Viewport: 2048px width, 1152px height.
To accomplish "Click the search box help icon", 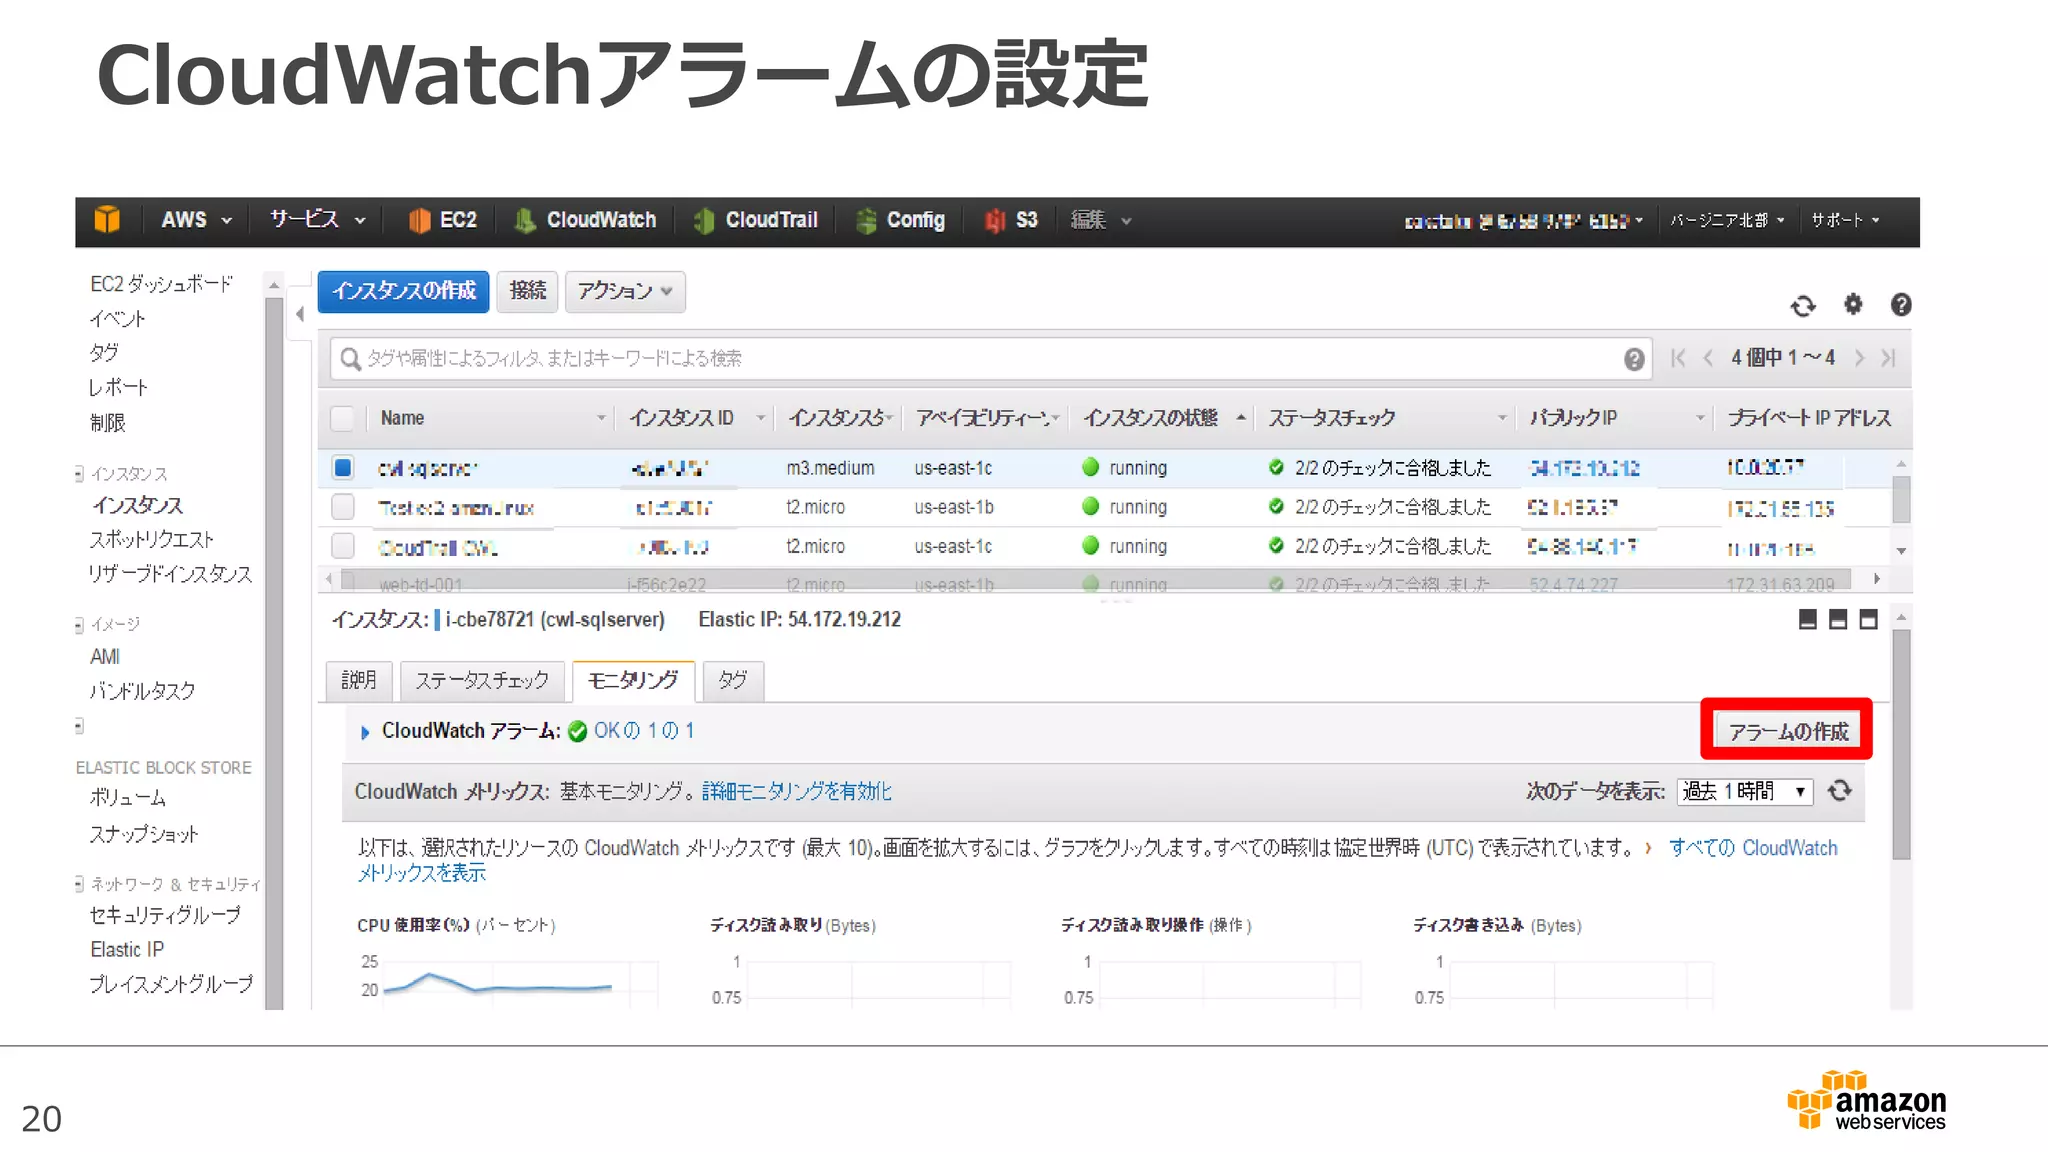I will pos(1634,359).
